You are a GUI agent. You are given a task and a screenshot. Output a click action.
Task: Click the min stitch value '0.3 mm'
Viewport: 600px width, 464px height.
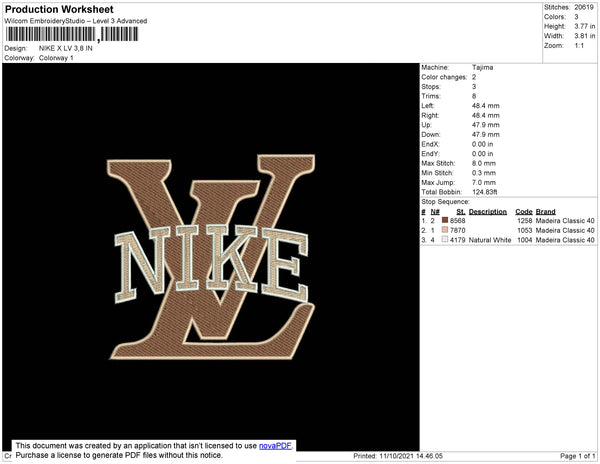(484, 173)
